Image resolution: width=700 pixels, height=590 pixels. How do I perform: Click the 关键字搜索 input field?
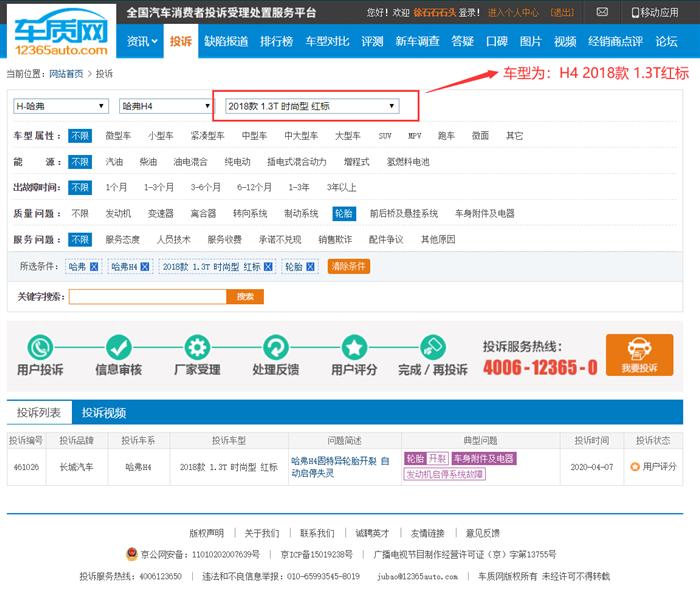148,296
